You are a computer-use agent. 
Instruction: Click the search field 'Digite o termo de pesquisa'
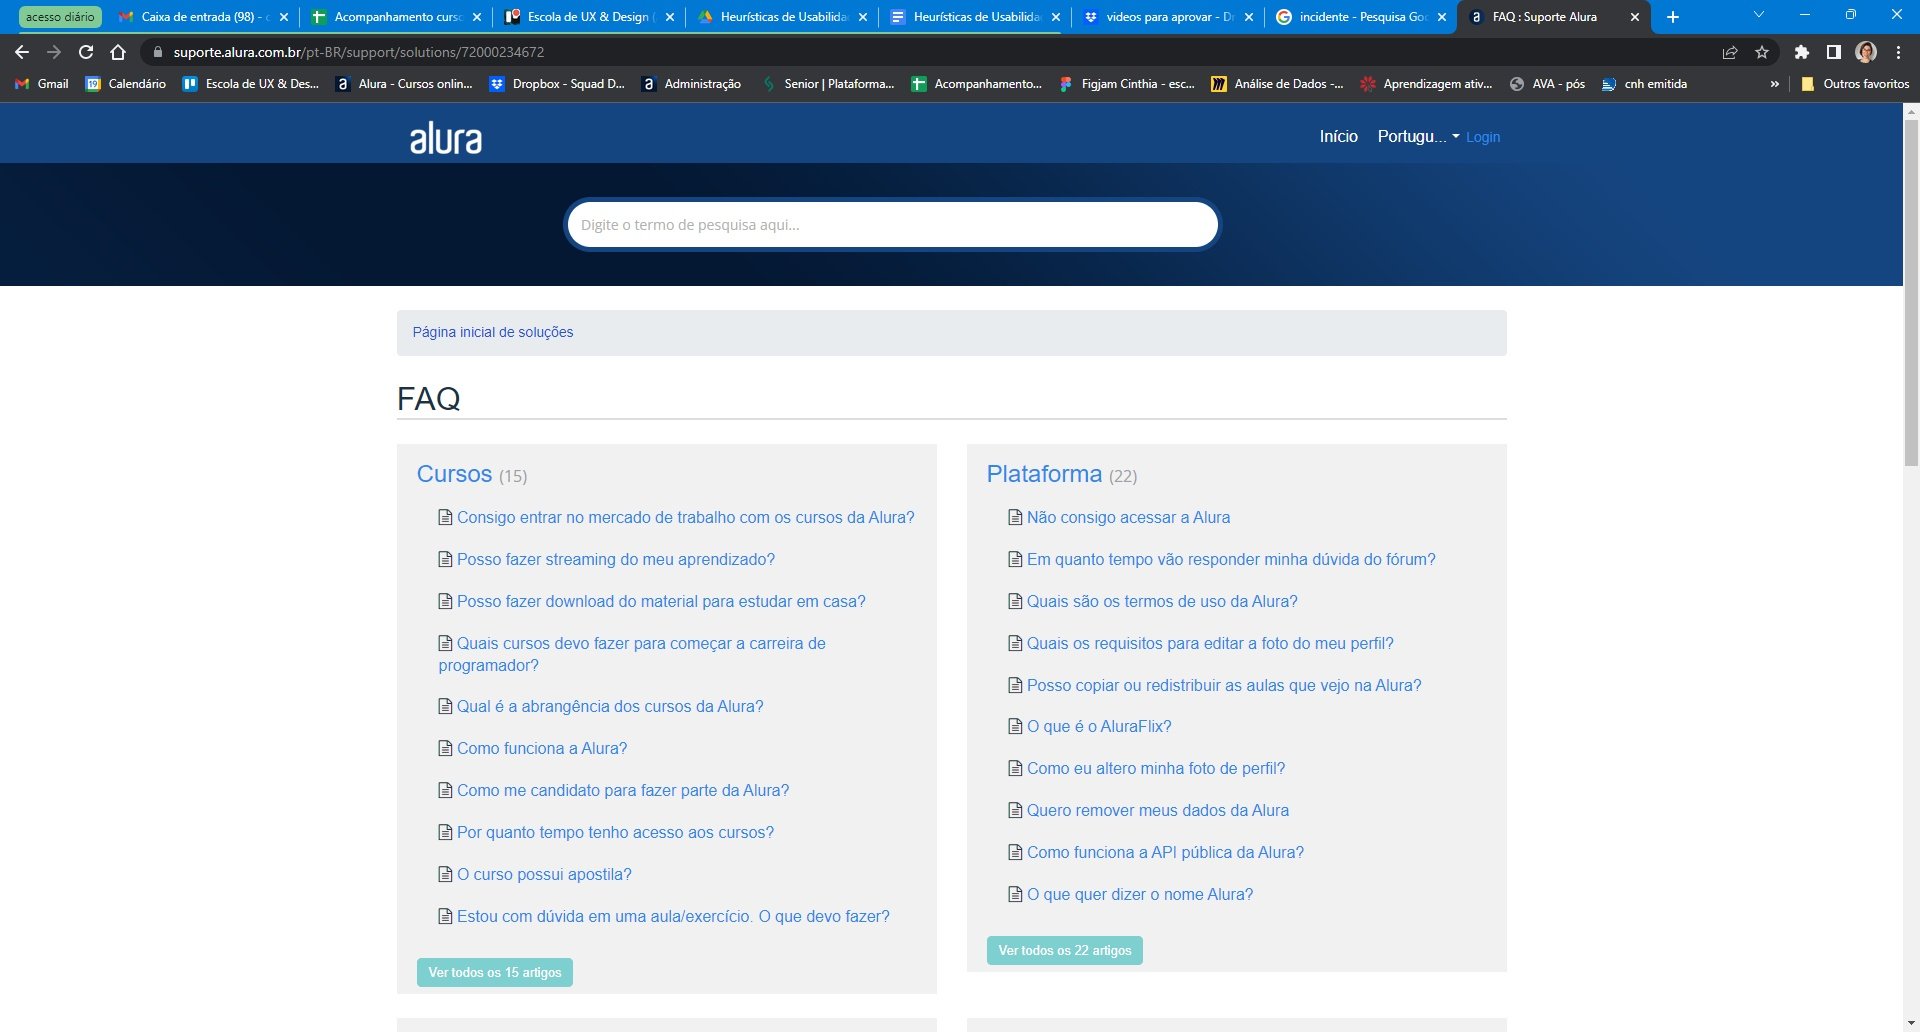click(x=892, y=224)
